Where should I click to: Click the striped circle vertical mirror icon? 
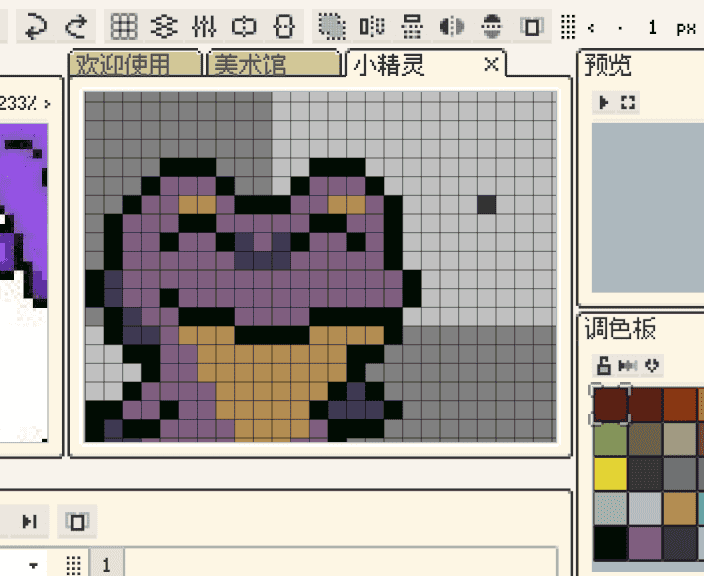(492, 26)
